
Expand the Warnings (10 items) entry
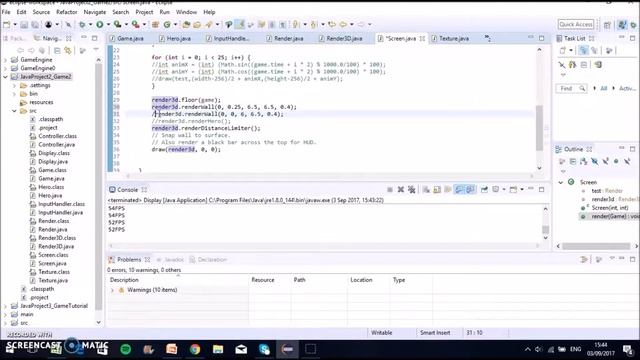(112, 290)
